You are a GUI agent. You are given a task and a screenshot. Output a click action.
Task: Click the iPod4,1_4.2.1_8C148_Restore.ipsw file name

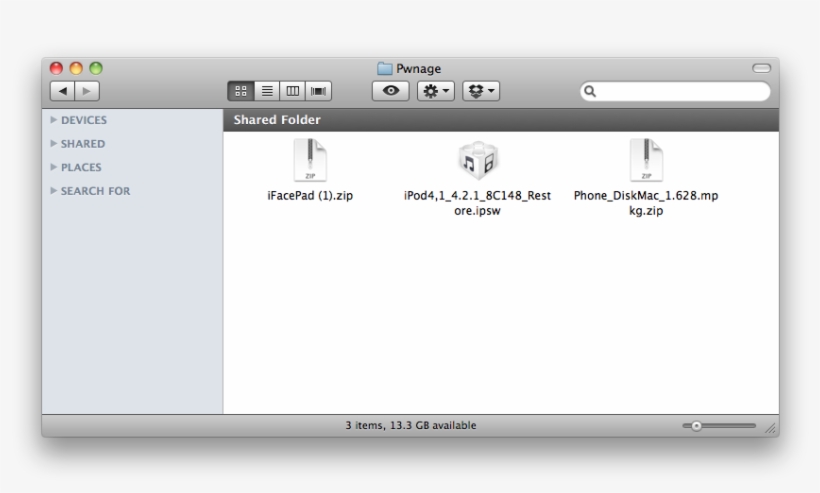tap(477, 203)
